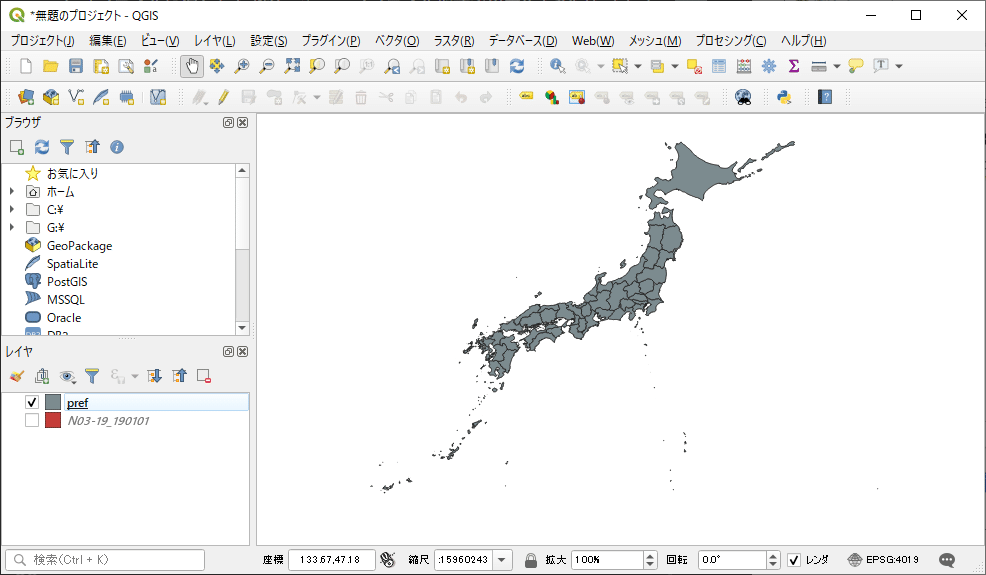Open the Edit menu
The height and width of the screenshot is (575, 986).
pyautogui.click(x=108, y=41)
